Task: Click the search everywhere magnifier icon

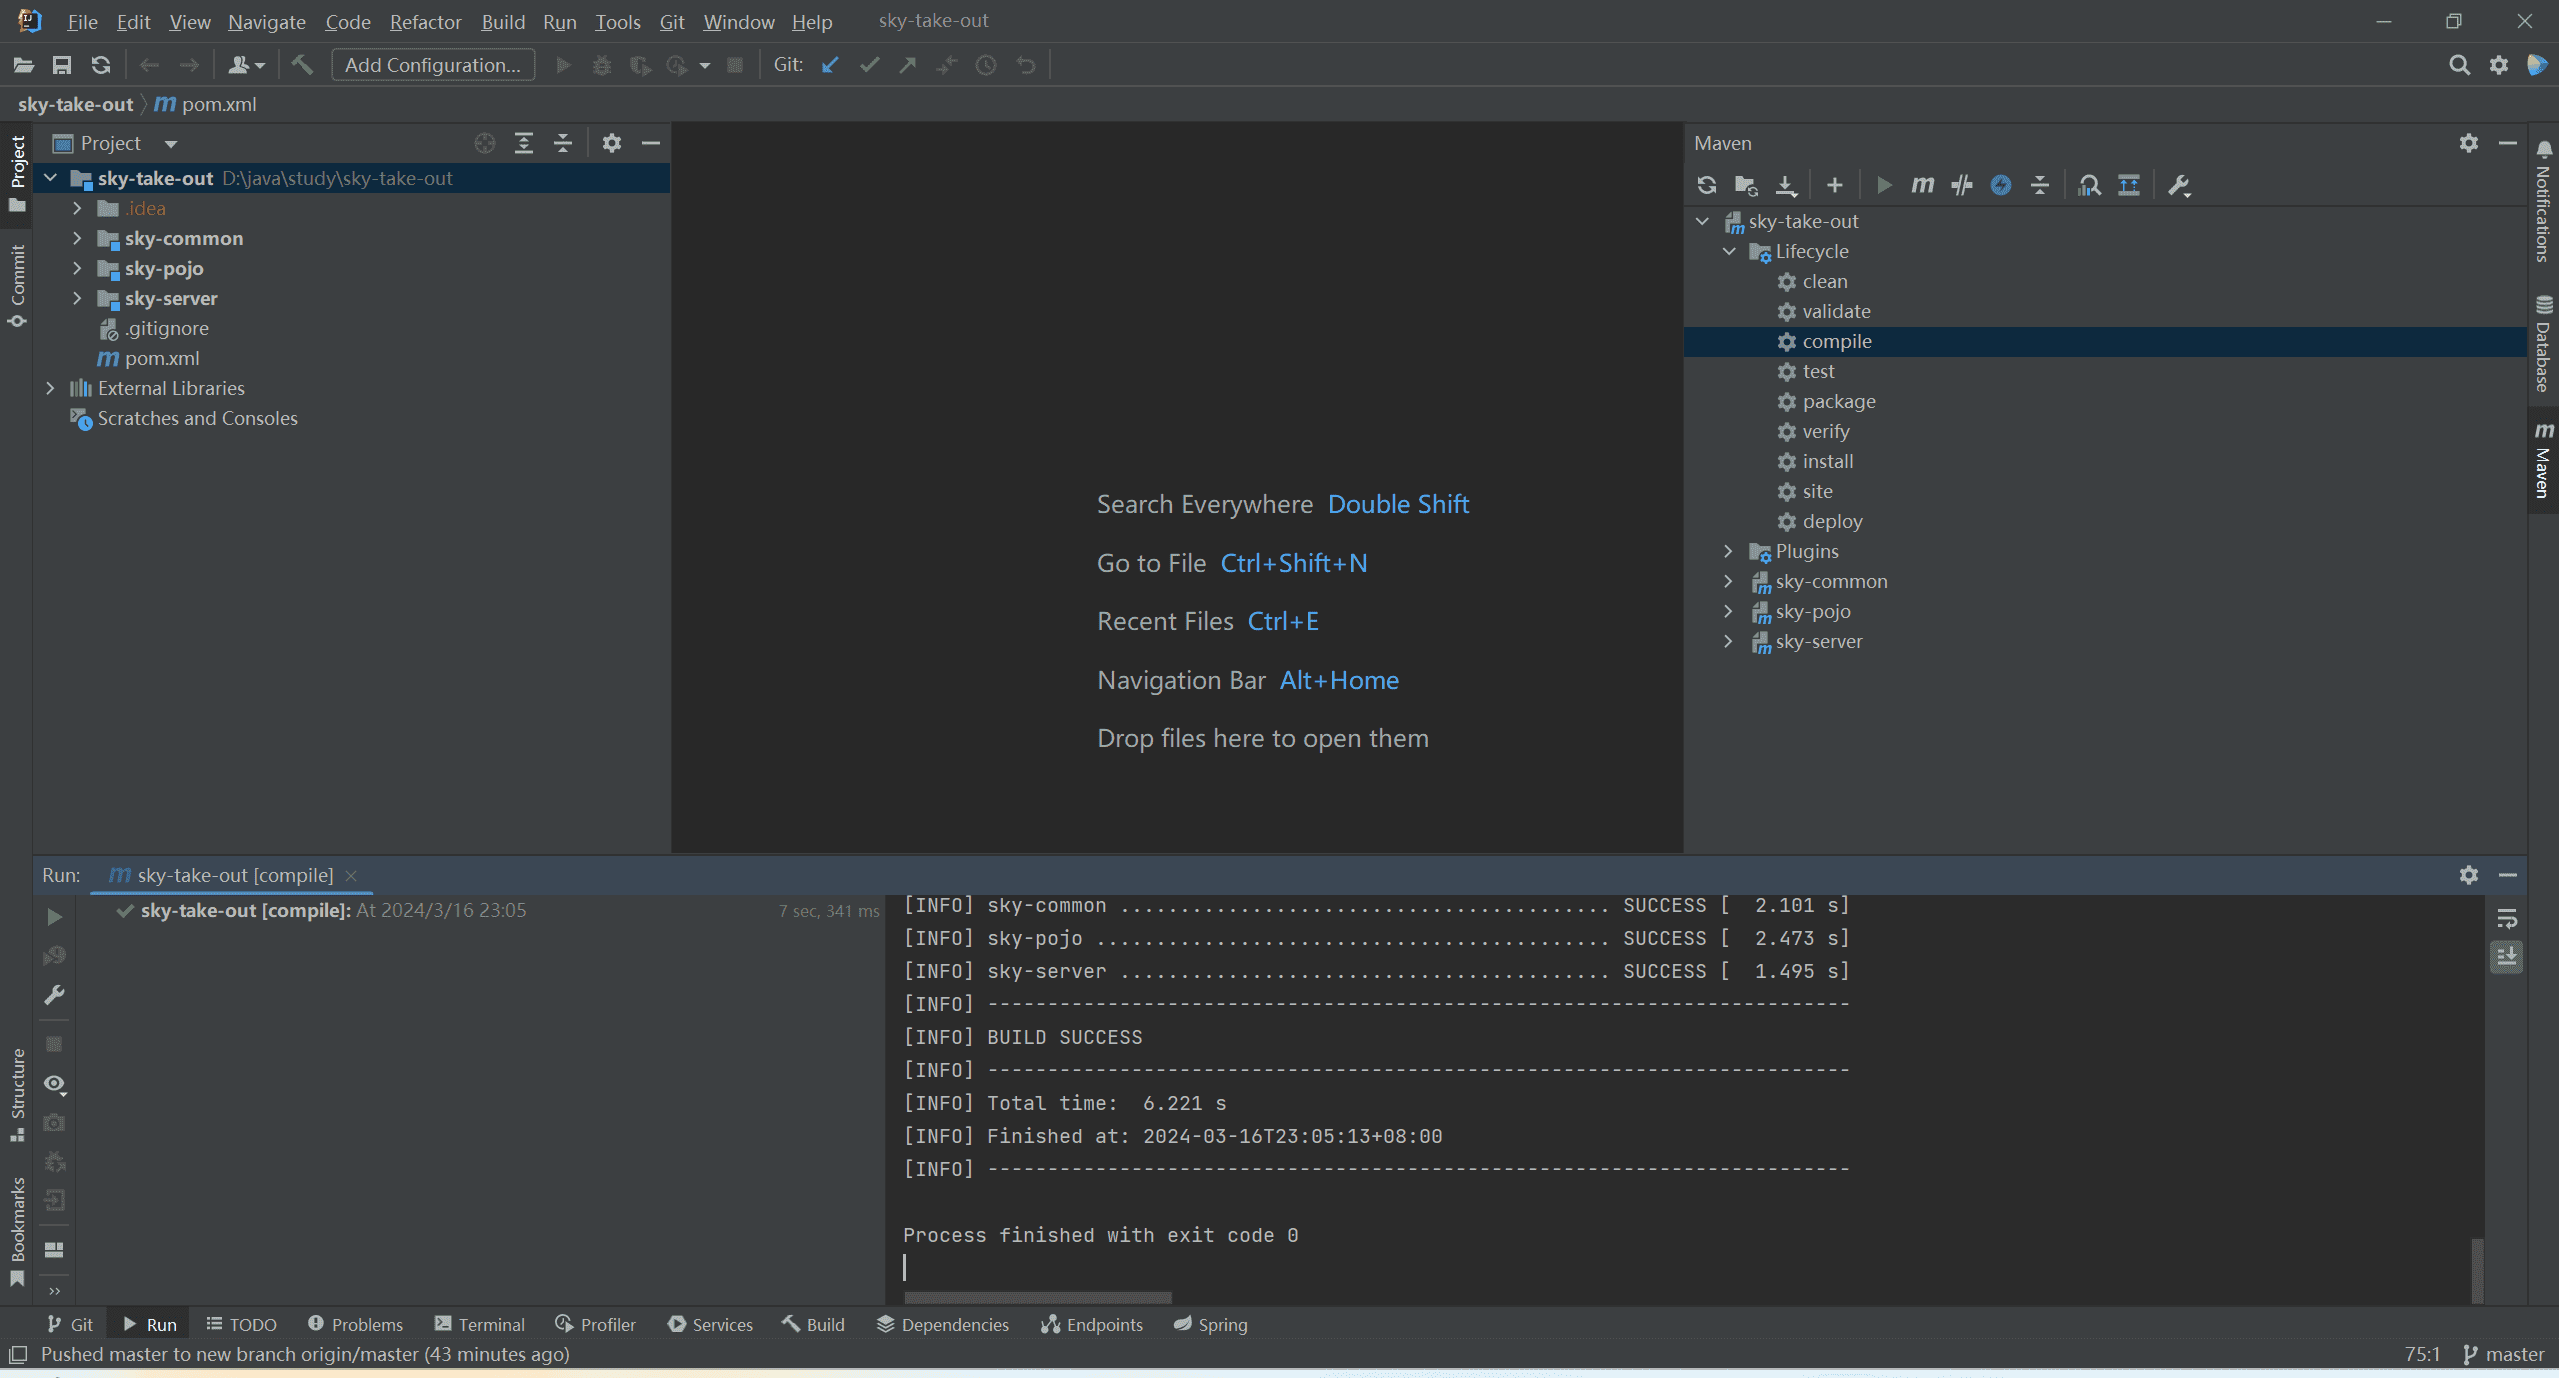Action: click(x=2459, y=64)
